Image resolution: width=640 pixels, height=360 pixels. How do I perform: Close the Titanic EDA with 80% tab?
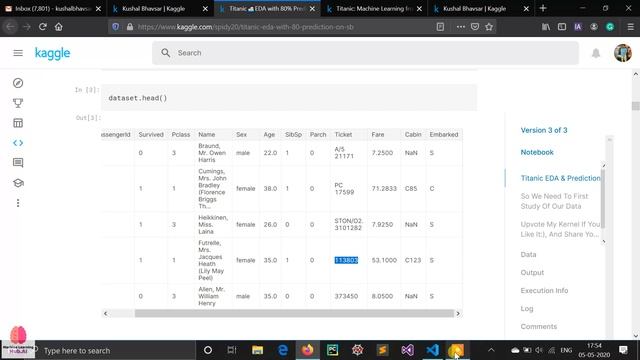click(x=312, y=9)
